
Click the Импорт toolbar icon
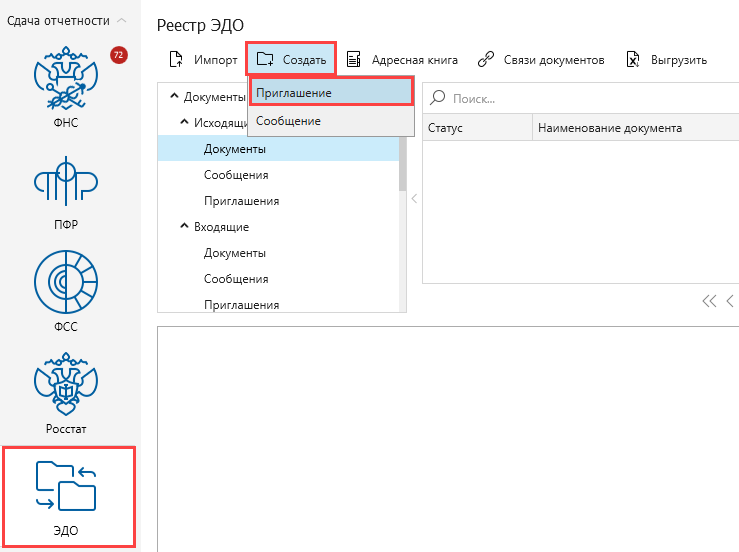pyautogui.click(x=203, y=60)
